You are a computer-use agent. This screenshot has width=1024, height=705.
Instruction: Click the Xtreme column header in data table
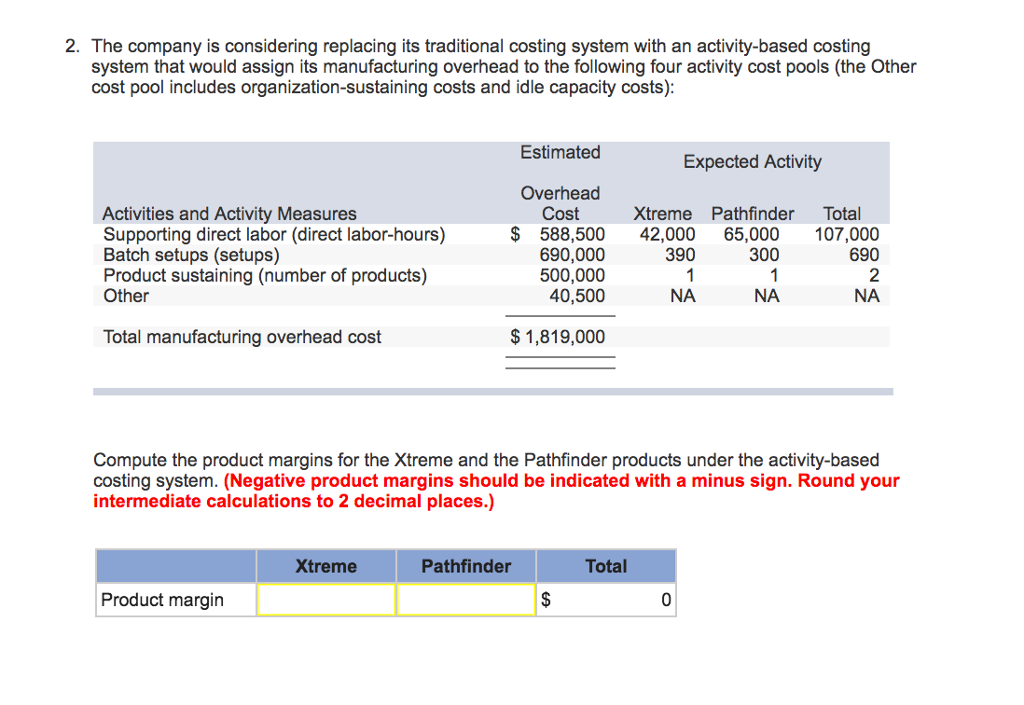point(662,214)
